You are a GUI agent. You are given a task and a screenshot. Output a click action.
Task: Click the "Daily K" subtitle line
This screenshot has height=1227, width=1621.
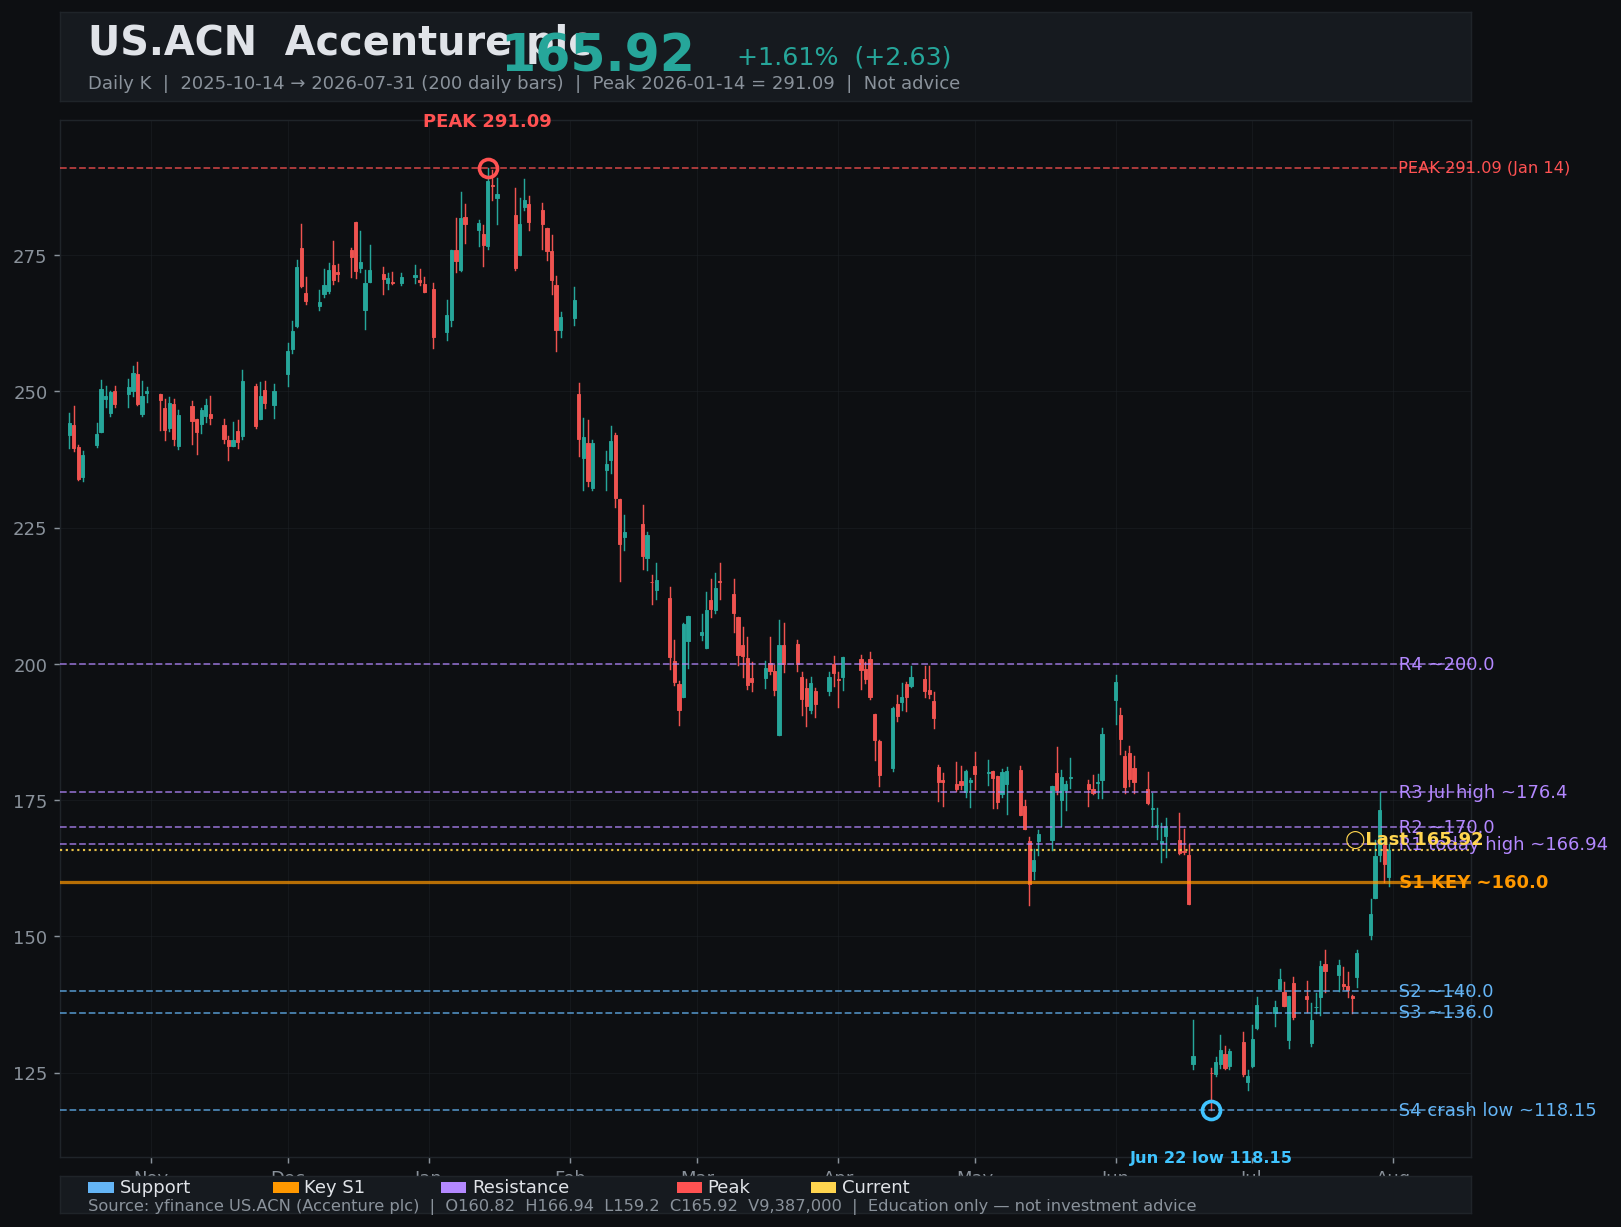524,83
